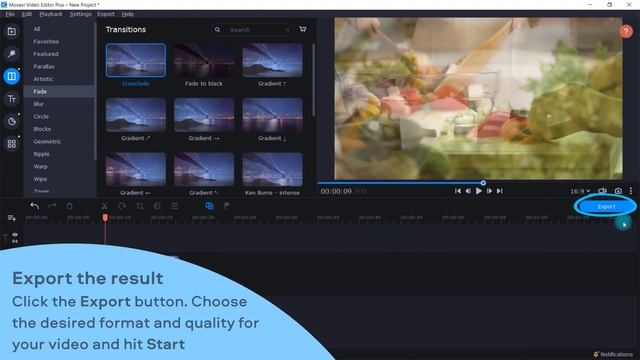
Task: Click the Delete trash icon on toolbar
Action: point(69,206)
